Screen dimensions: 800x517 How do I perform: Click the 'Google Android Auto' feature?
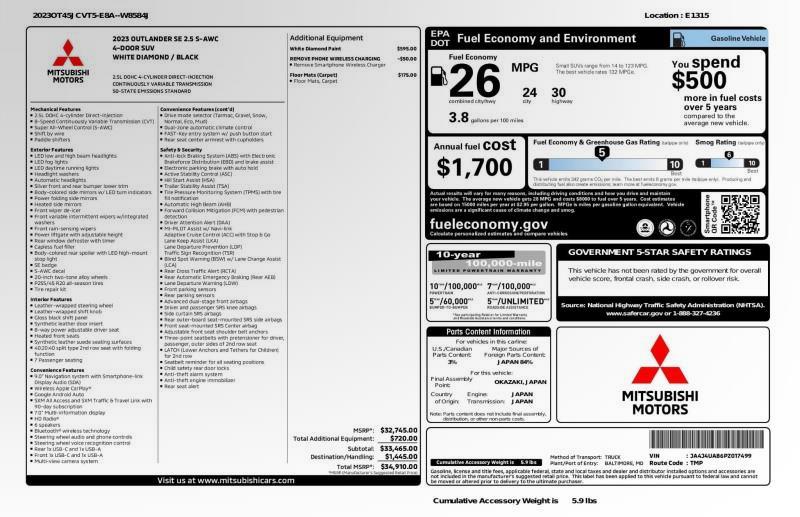pos(59,395)
